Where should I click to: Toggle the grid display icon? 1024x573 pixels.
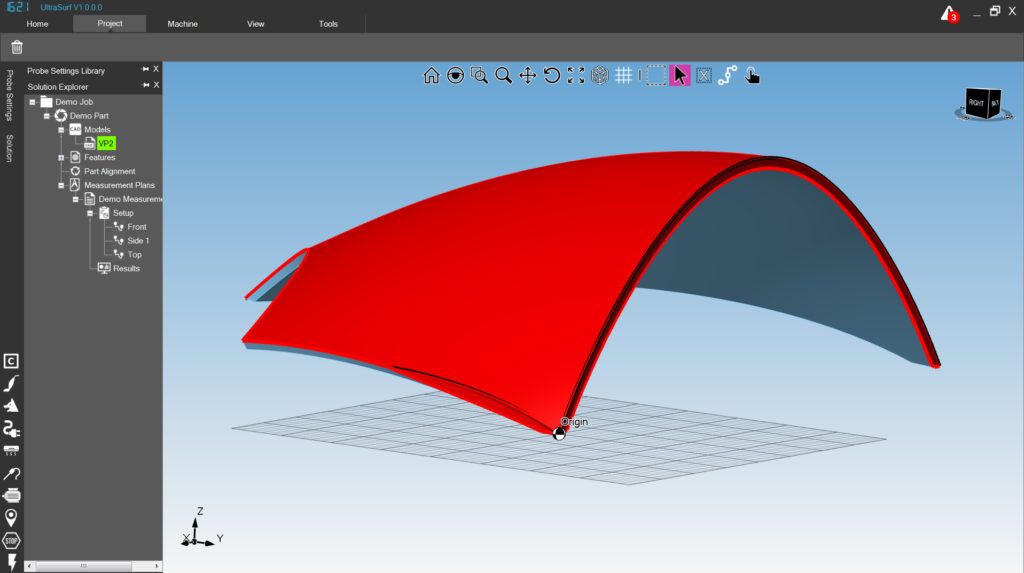click(623, 75)
